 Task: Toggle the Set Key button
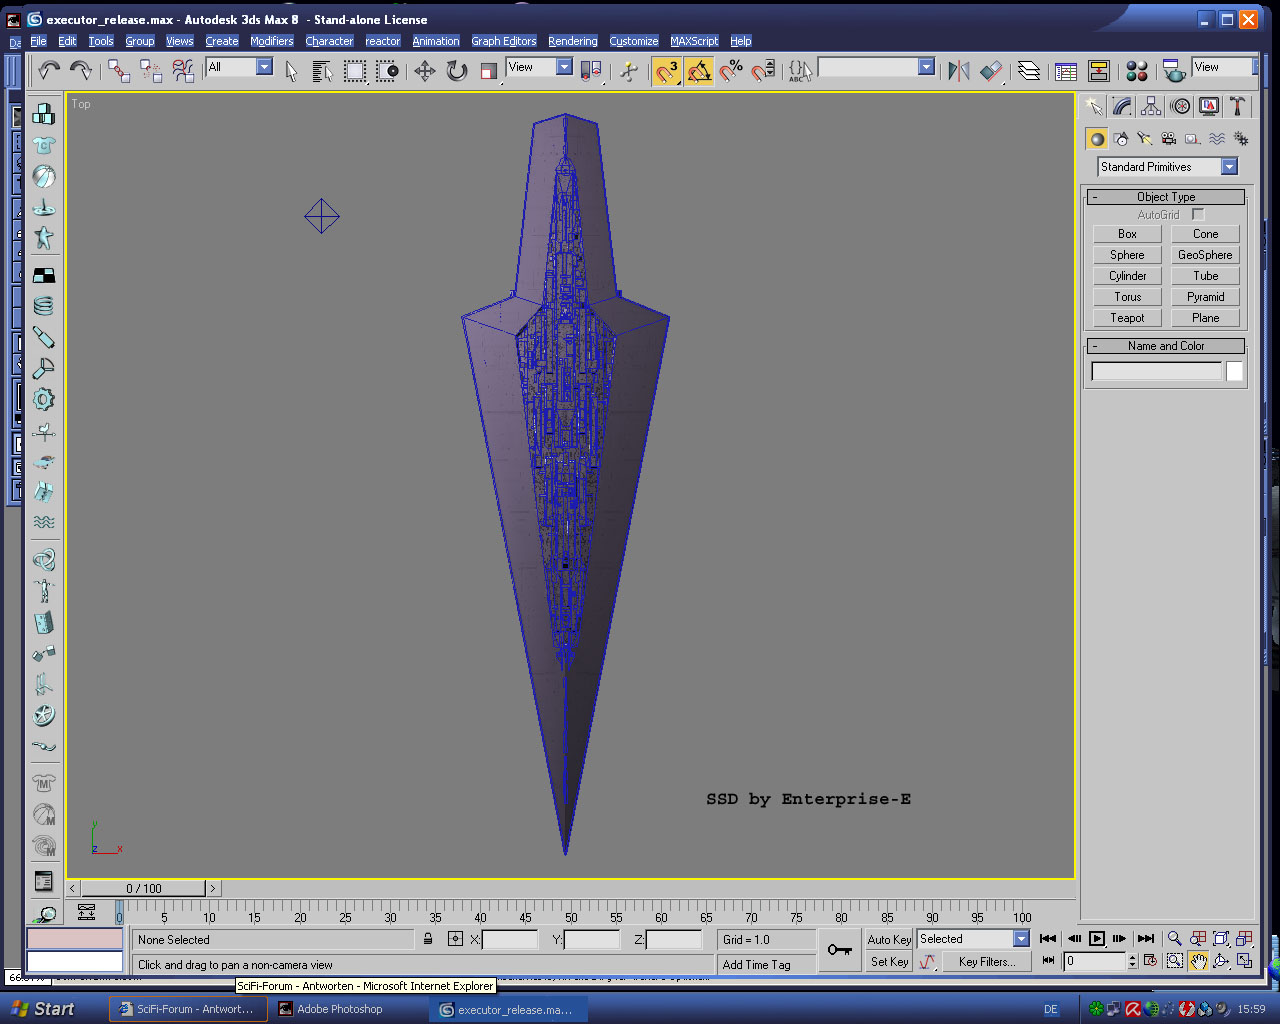coord(889,962)
